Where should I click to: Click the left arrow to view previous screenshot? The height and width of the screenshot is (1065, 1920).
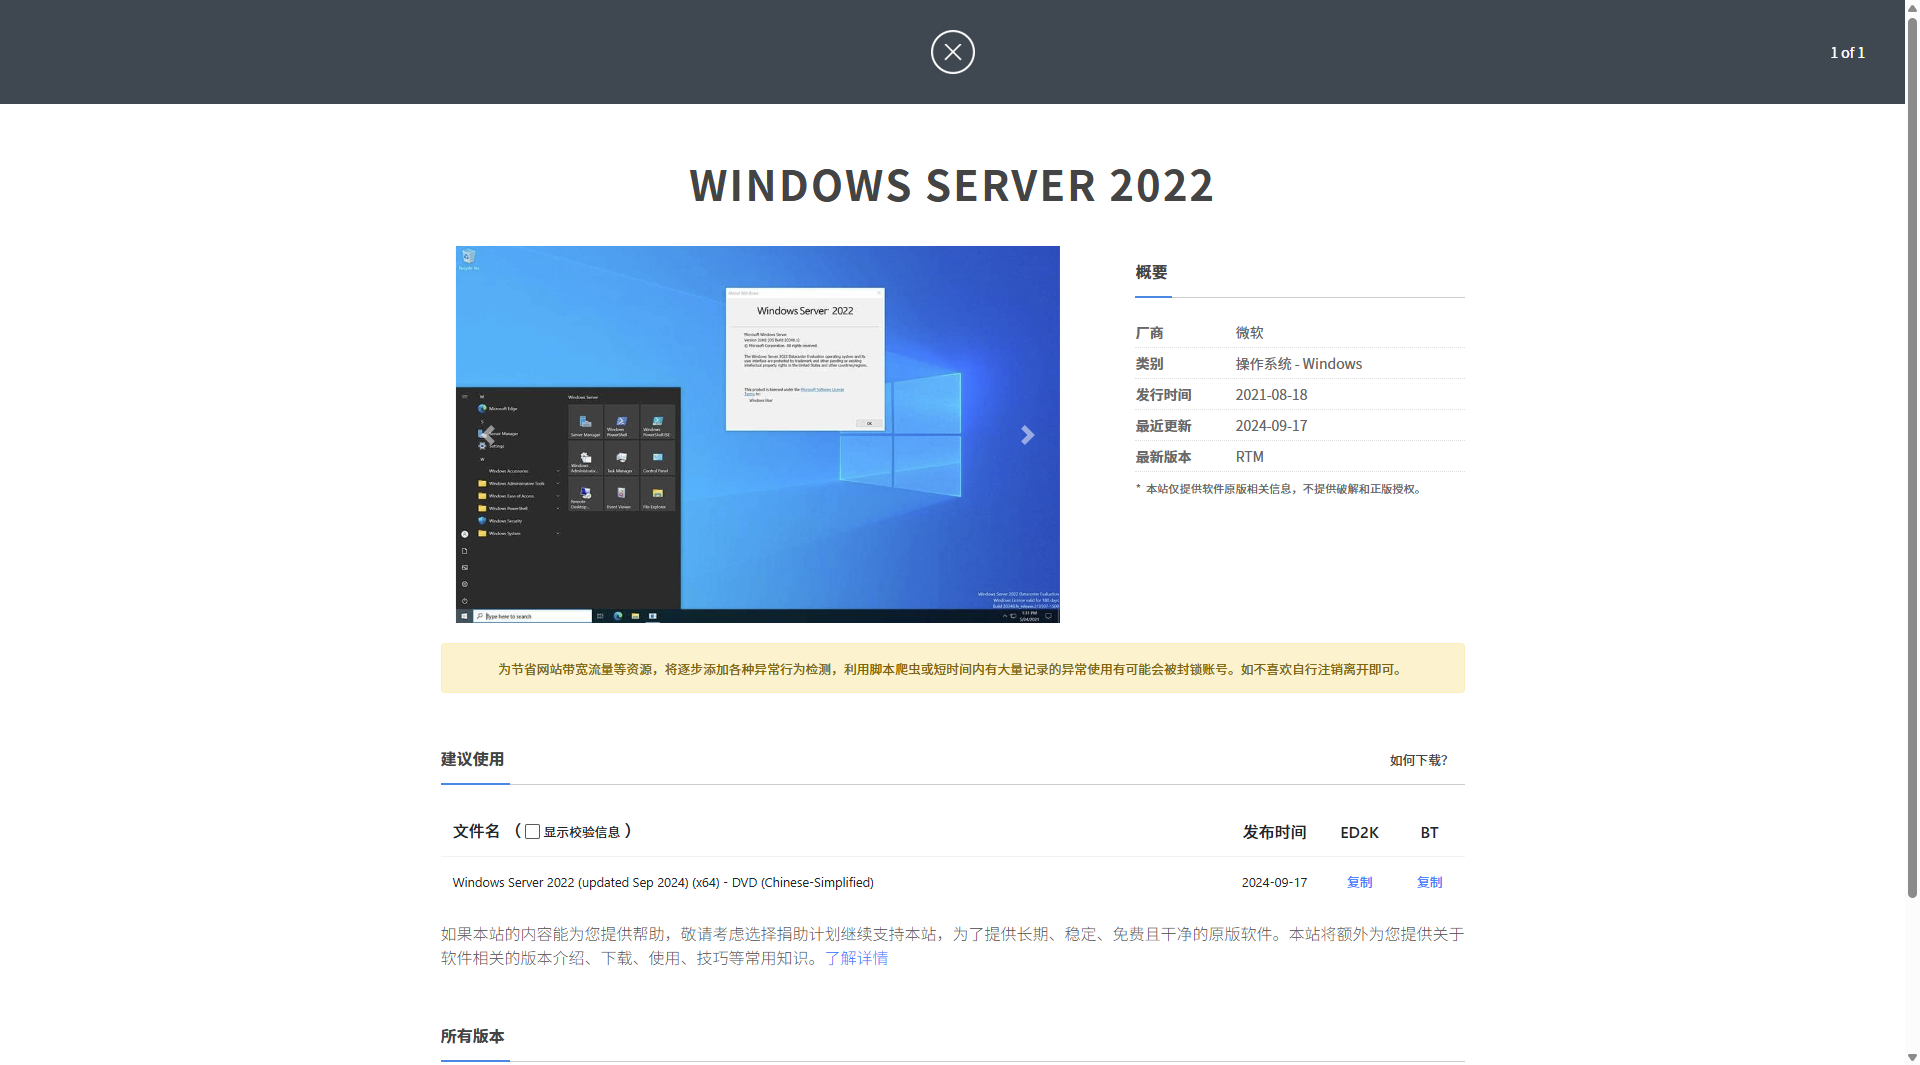click(487, 434)
